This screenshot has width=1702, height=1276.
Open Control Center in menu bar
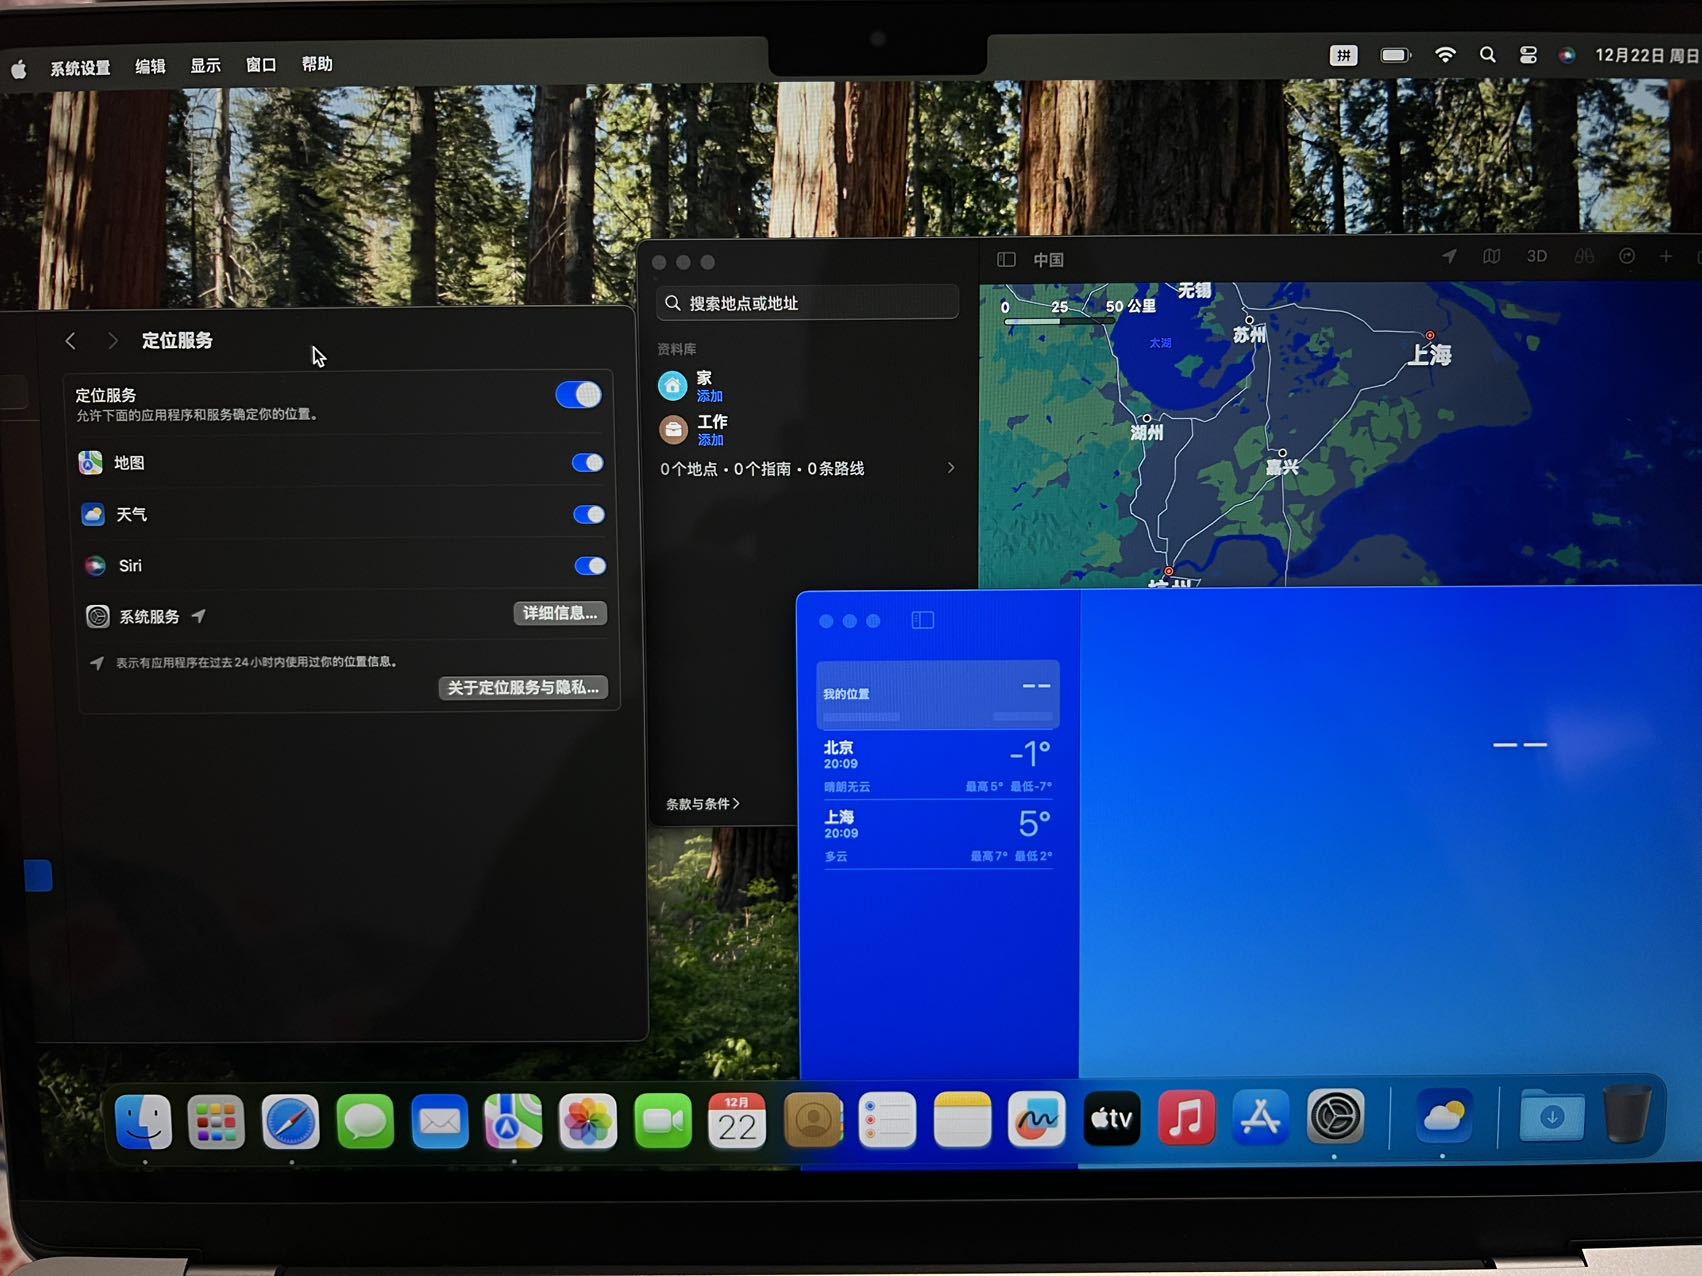click(x=1528, y=56)
